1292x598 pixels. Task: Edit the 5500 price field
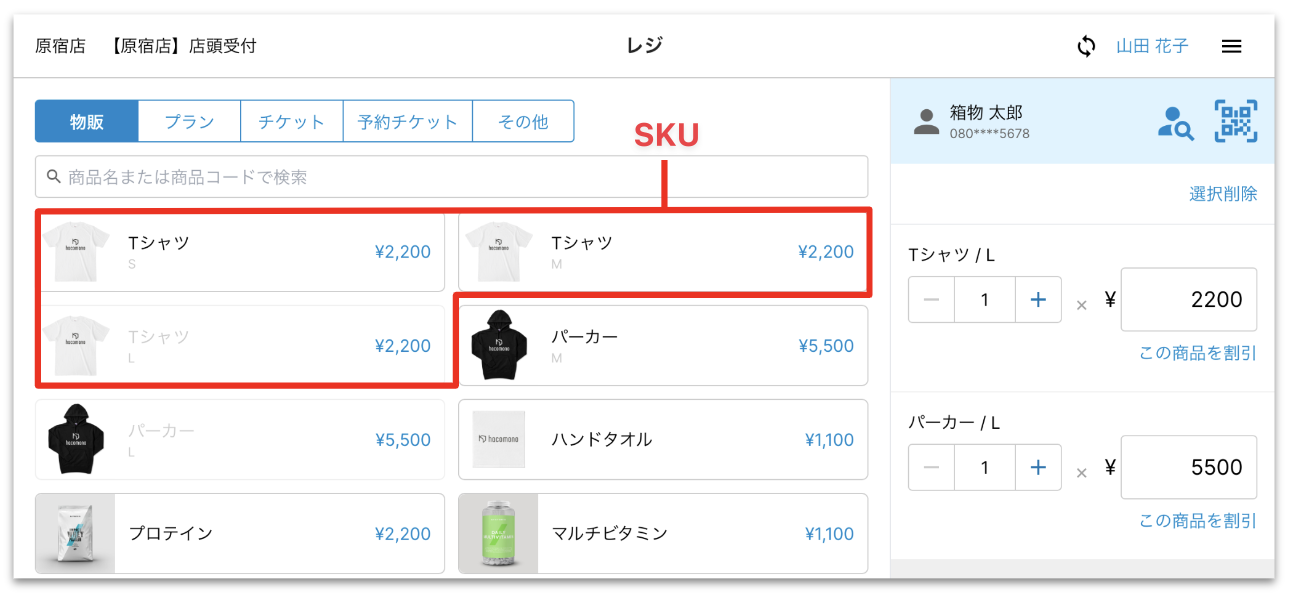click(1188, 467)
